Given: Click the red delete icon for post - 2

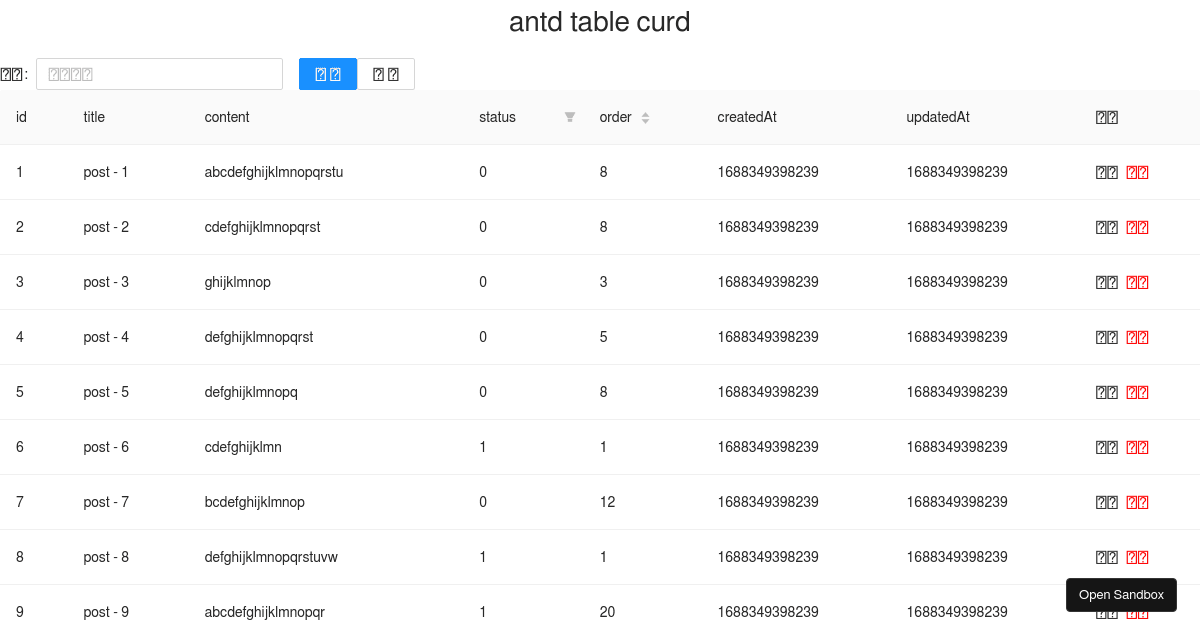Looking at the screenshot, I should 1137,227.
